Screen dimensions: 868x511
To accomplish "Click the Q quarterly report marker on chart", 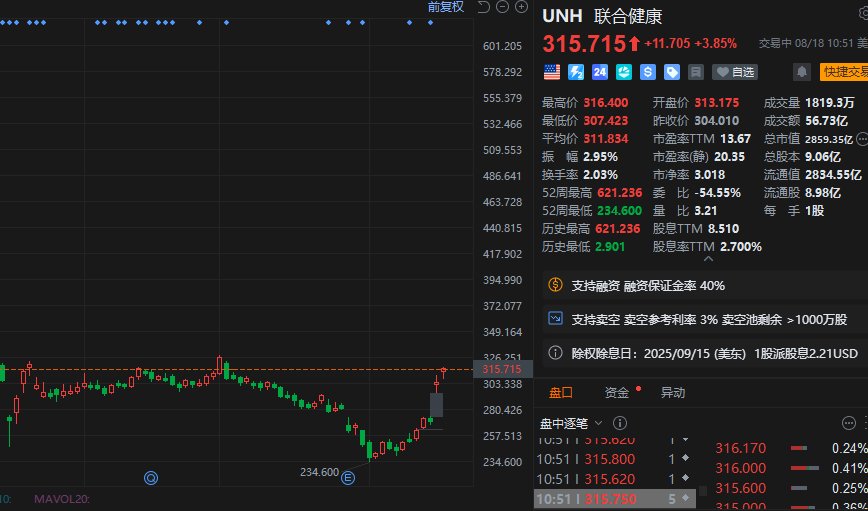I will tap(151, 477).
